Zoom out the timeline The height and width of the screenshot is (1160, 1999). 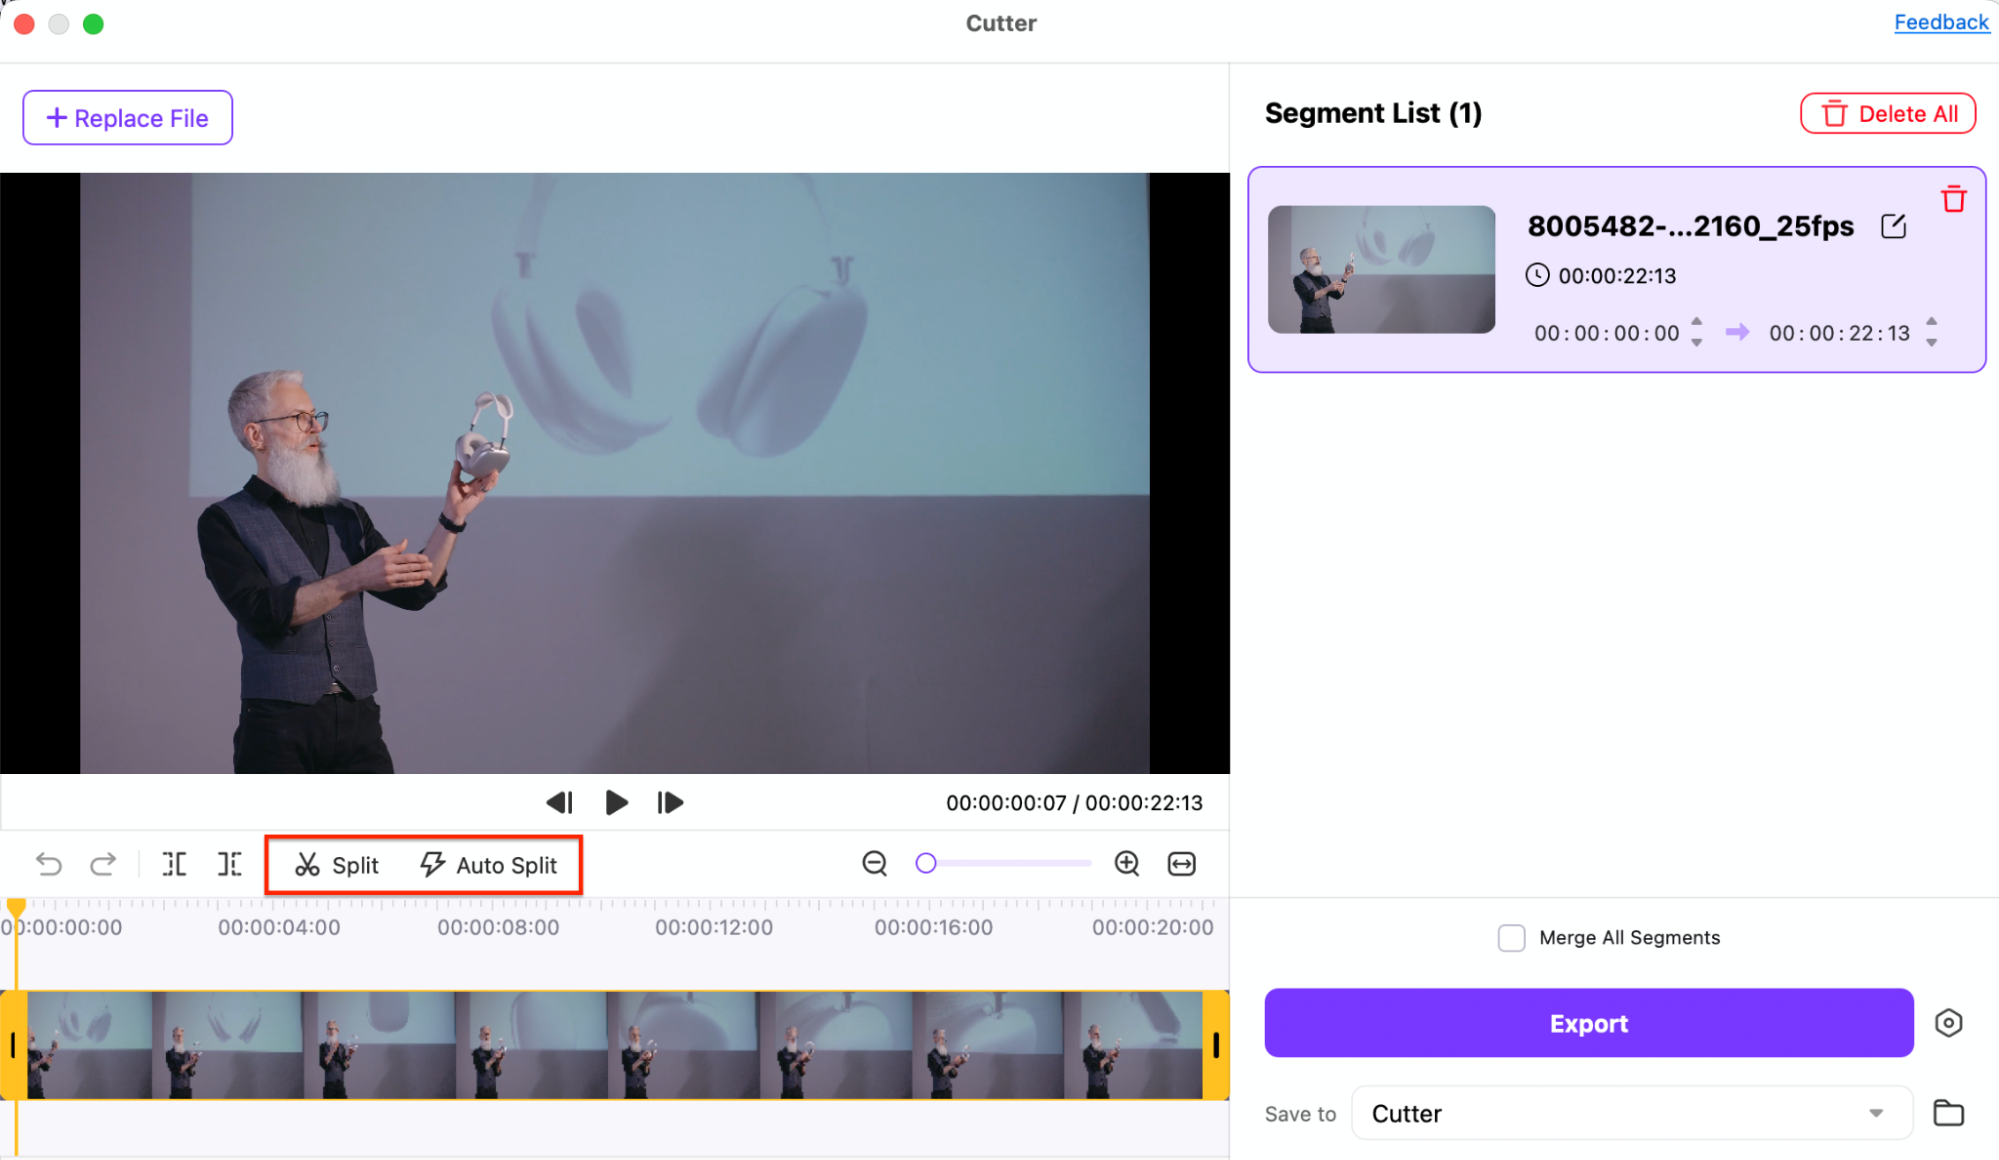[x=875, y=863]
